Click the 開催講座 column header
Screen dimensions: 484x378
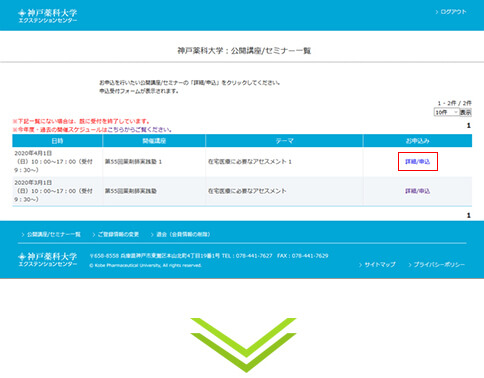click(154, 141)
